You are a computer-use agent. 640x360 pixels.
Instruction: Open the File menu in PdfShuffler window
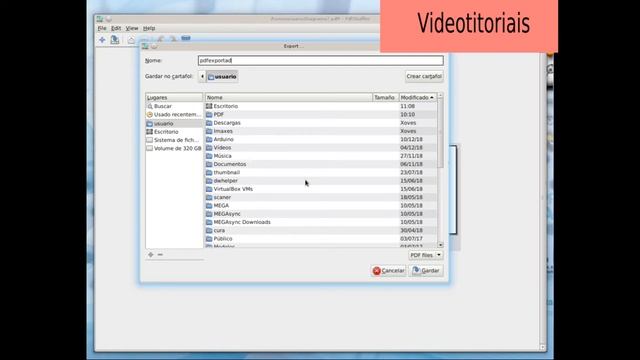coord(102,28)
